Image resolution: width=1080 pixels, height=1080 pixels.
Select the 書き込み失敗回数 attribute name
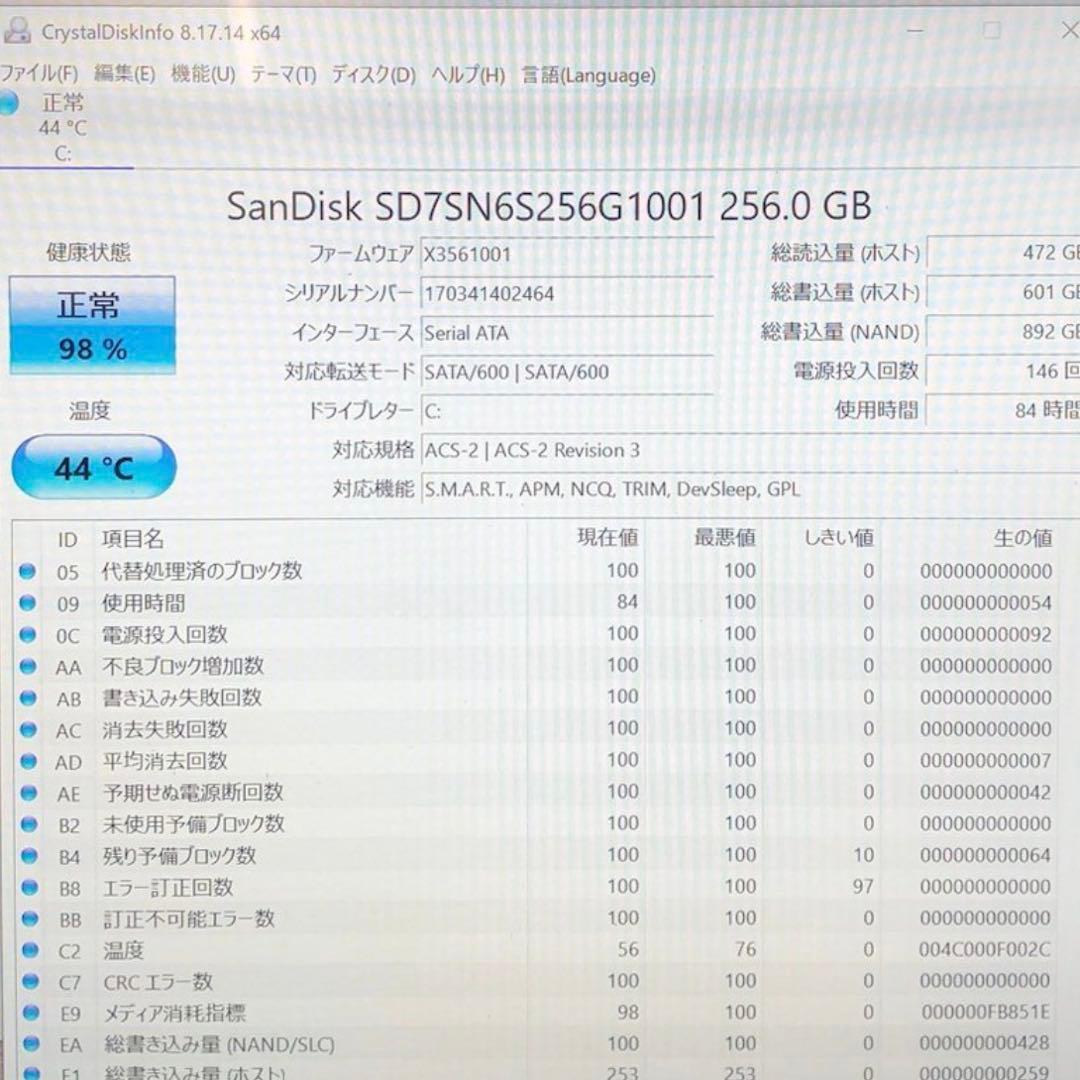pyautogui.click(x=183, y=698)
